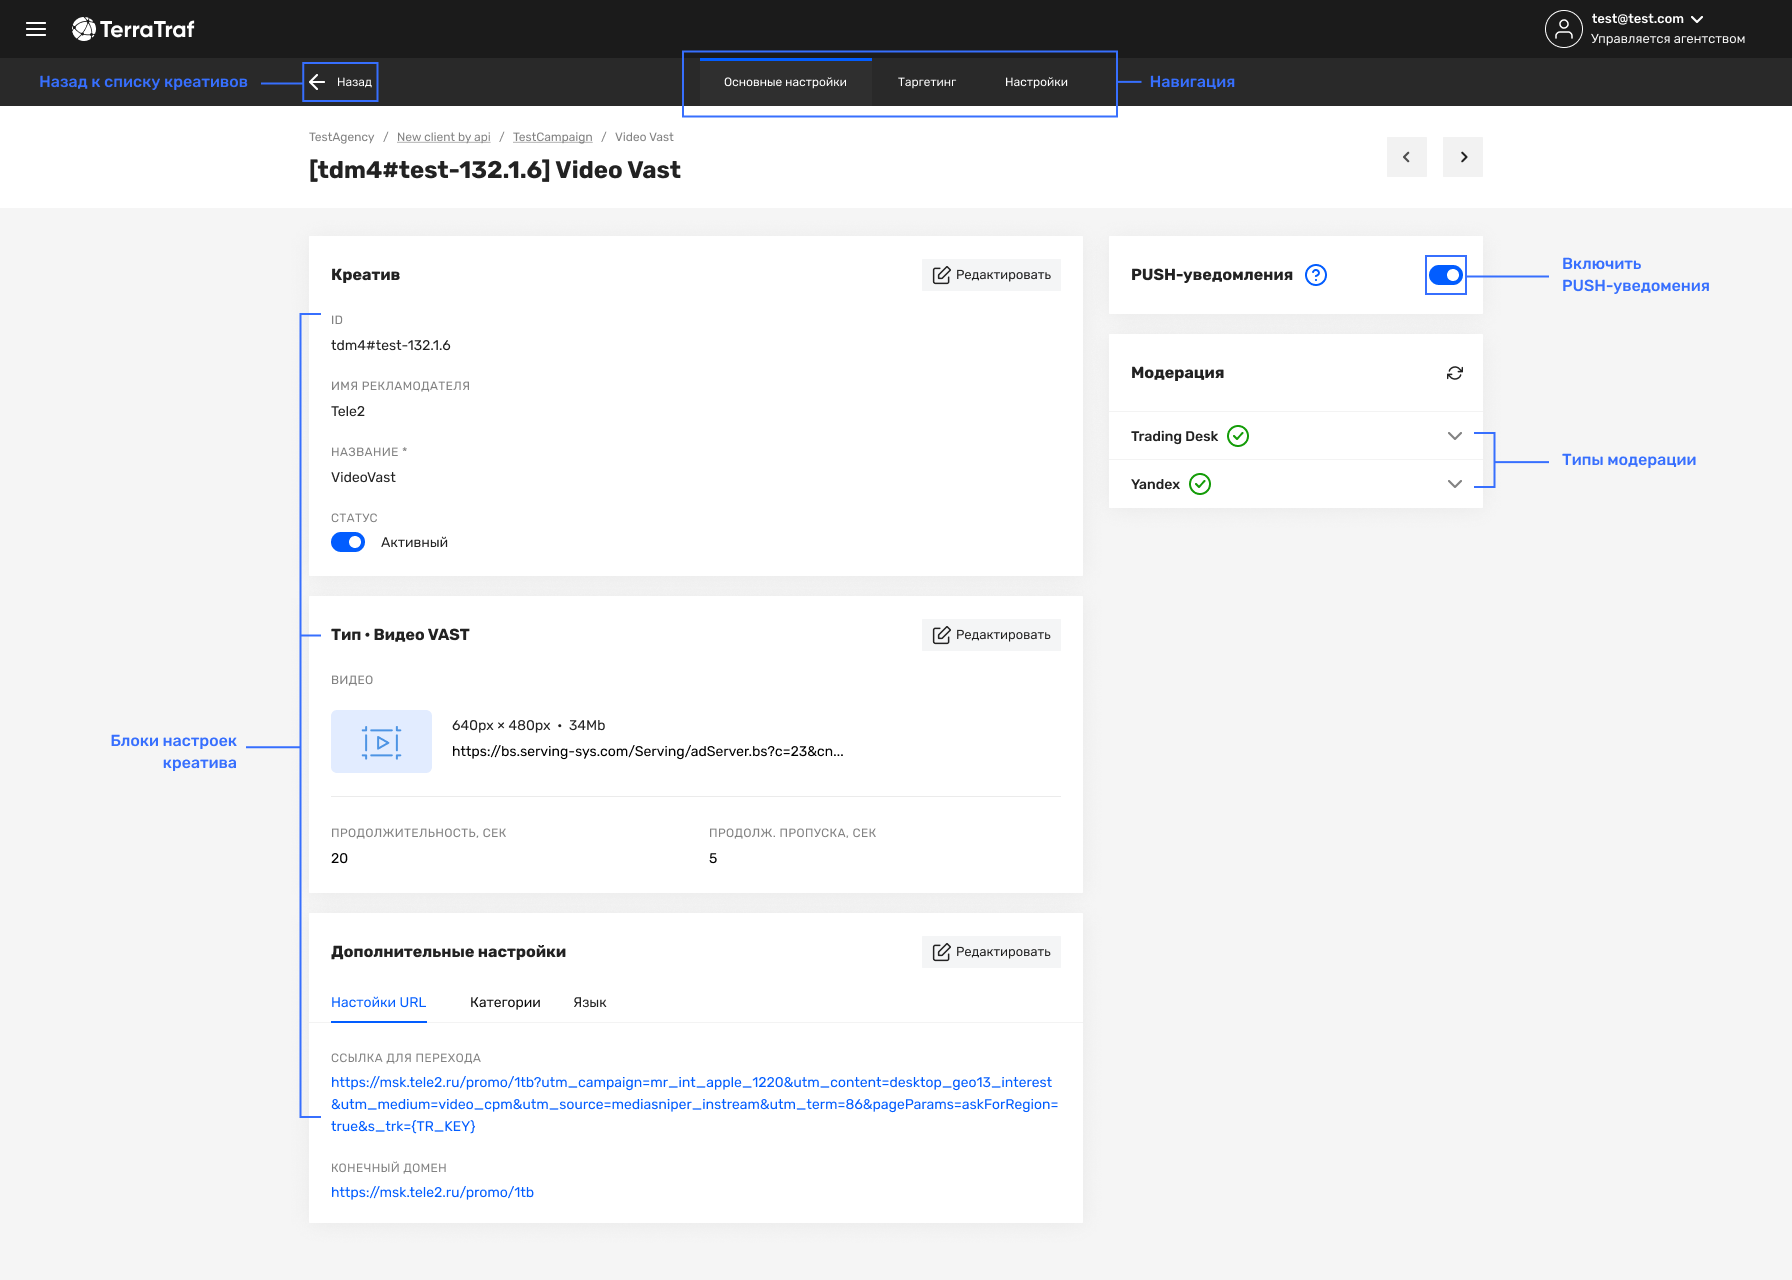Screen dimensions: 1792x1280
Task: Go back using the Назад button
Action: pyautogui.click(x=341, y=82)
